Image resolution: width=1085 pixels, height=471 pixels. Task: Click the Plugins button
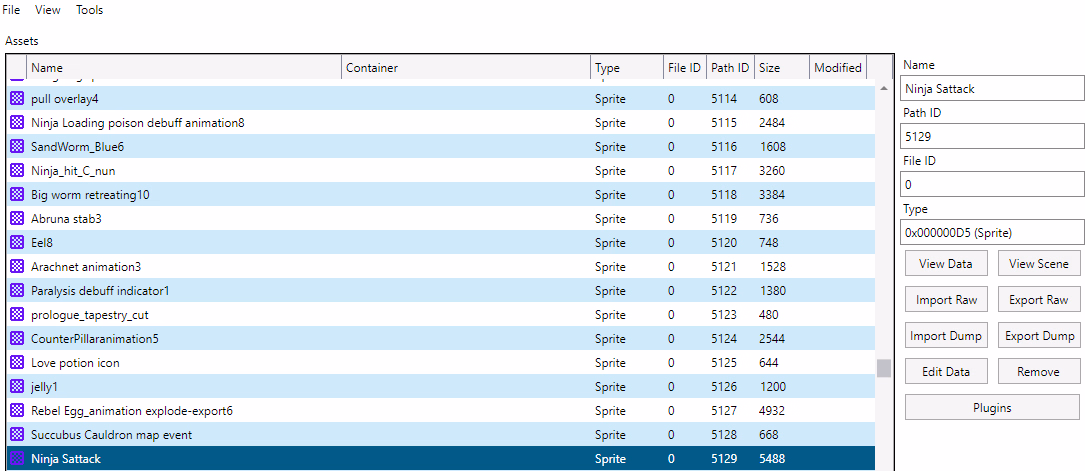[x=991, y=408]
